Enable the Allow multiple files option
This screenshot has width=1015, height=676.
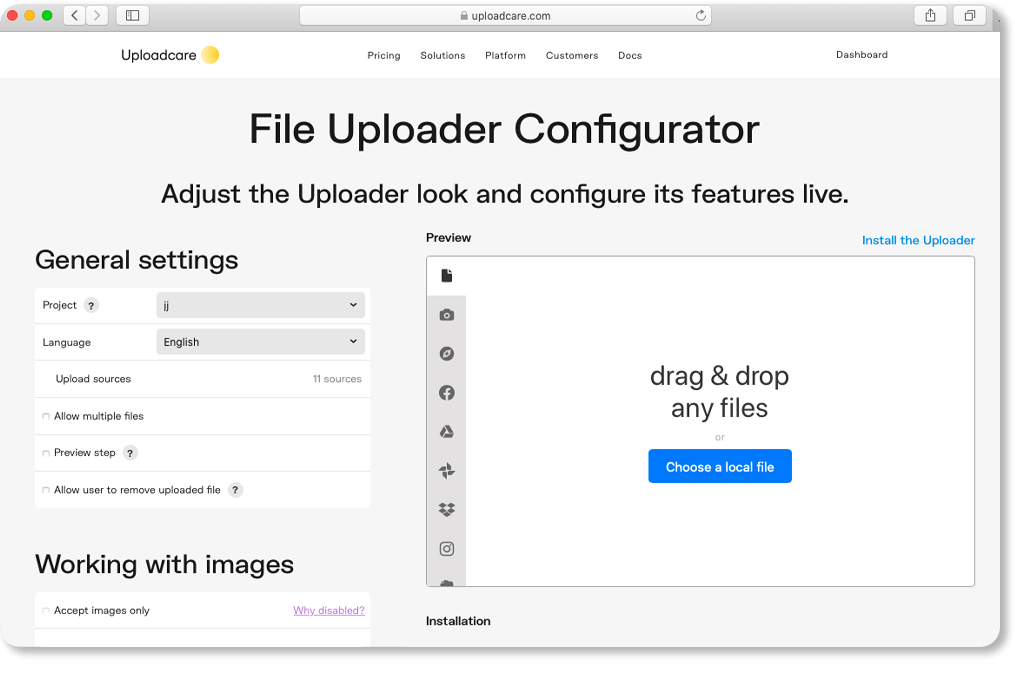pos(45,416)
